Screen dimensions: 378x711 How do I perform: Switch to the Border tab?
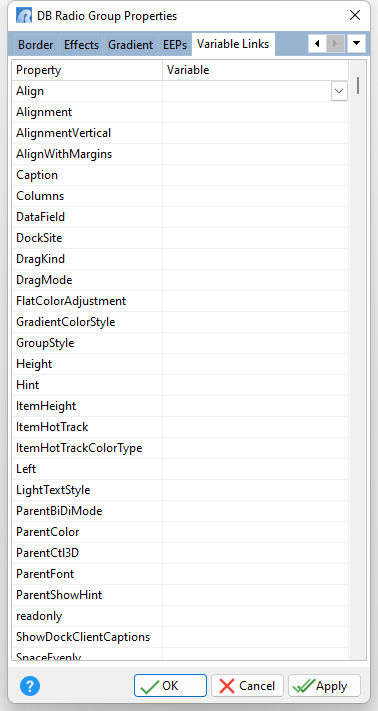click(35, 45)
